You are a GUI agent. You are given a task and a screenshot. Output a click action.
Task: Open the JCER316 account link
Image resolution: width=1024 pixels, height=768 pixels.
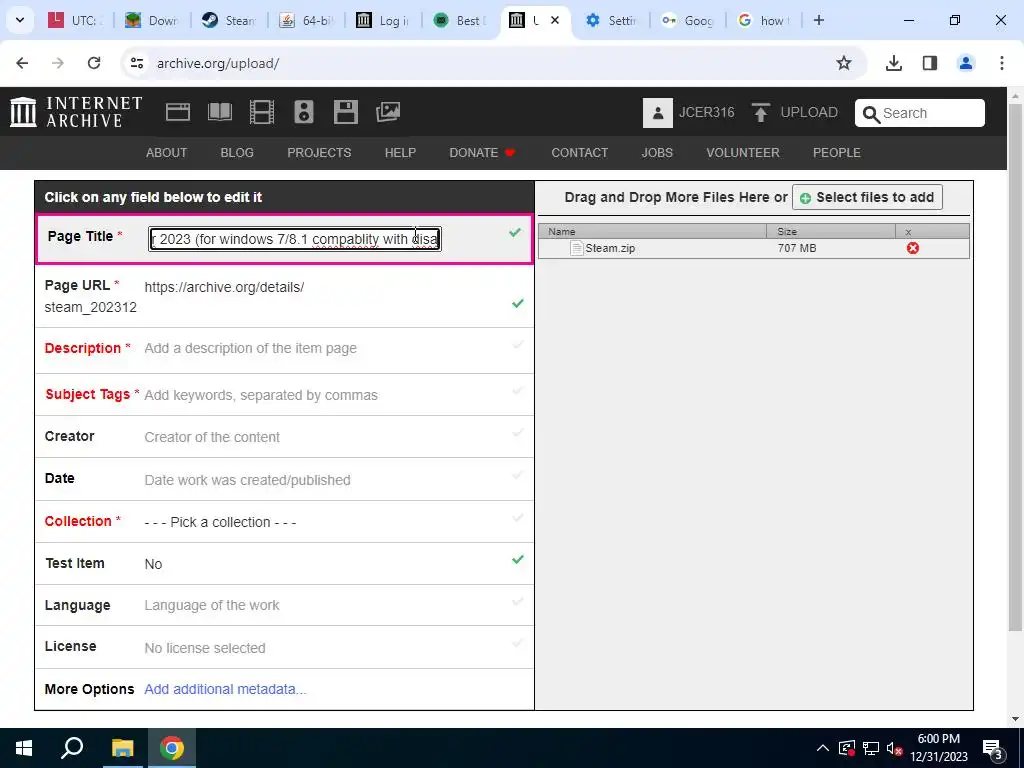[707, 112]
